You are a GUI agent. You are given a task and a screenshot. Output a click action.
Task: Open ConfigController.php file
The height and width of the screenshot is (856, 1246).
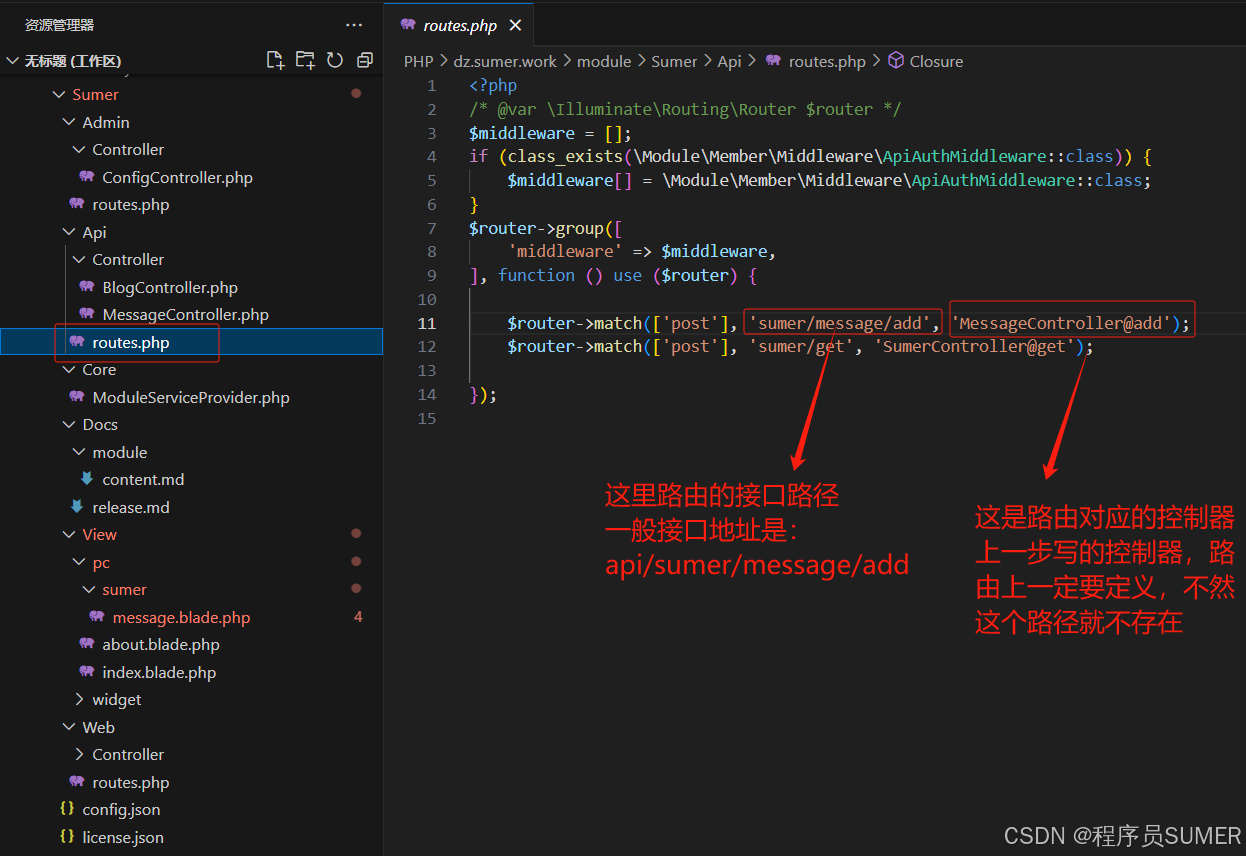point(177,177)
